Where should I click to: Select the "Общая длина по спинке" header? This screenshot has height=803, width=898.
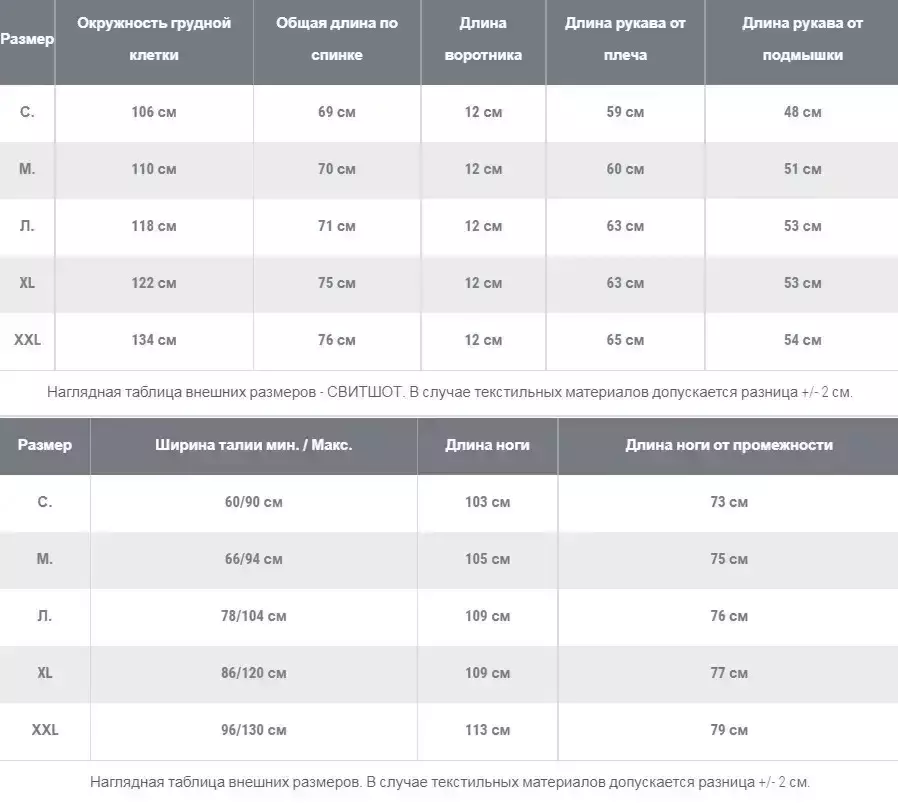[337, 39]
